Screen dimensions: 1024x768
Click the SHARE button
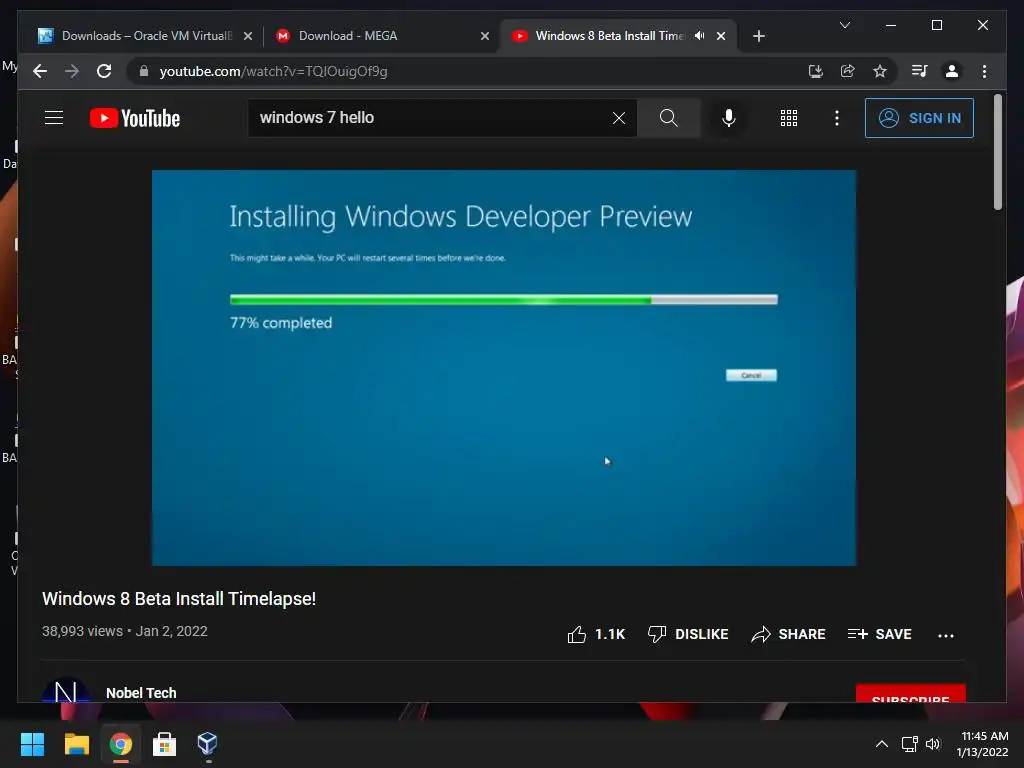(788, 634)
